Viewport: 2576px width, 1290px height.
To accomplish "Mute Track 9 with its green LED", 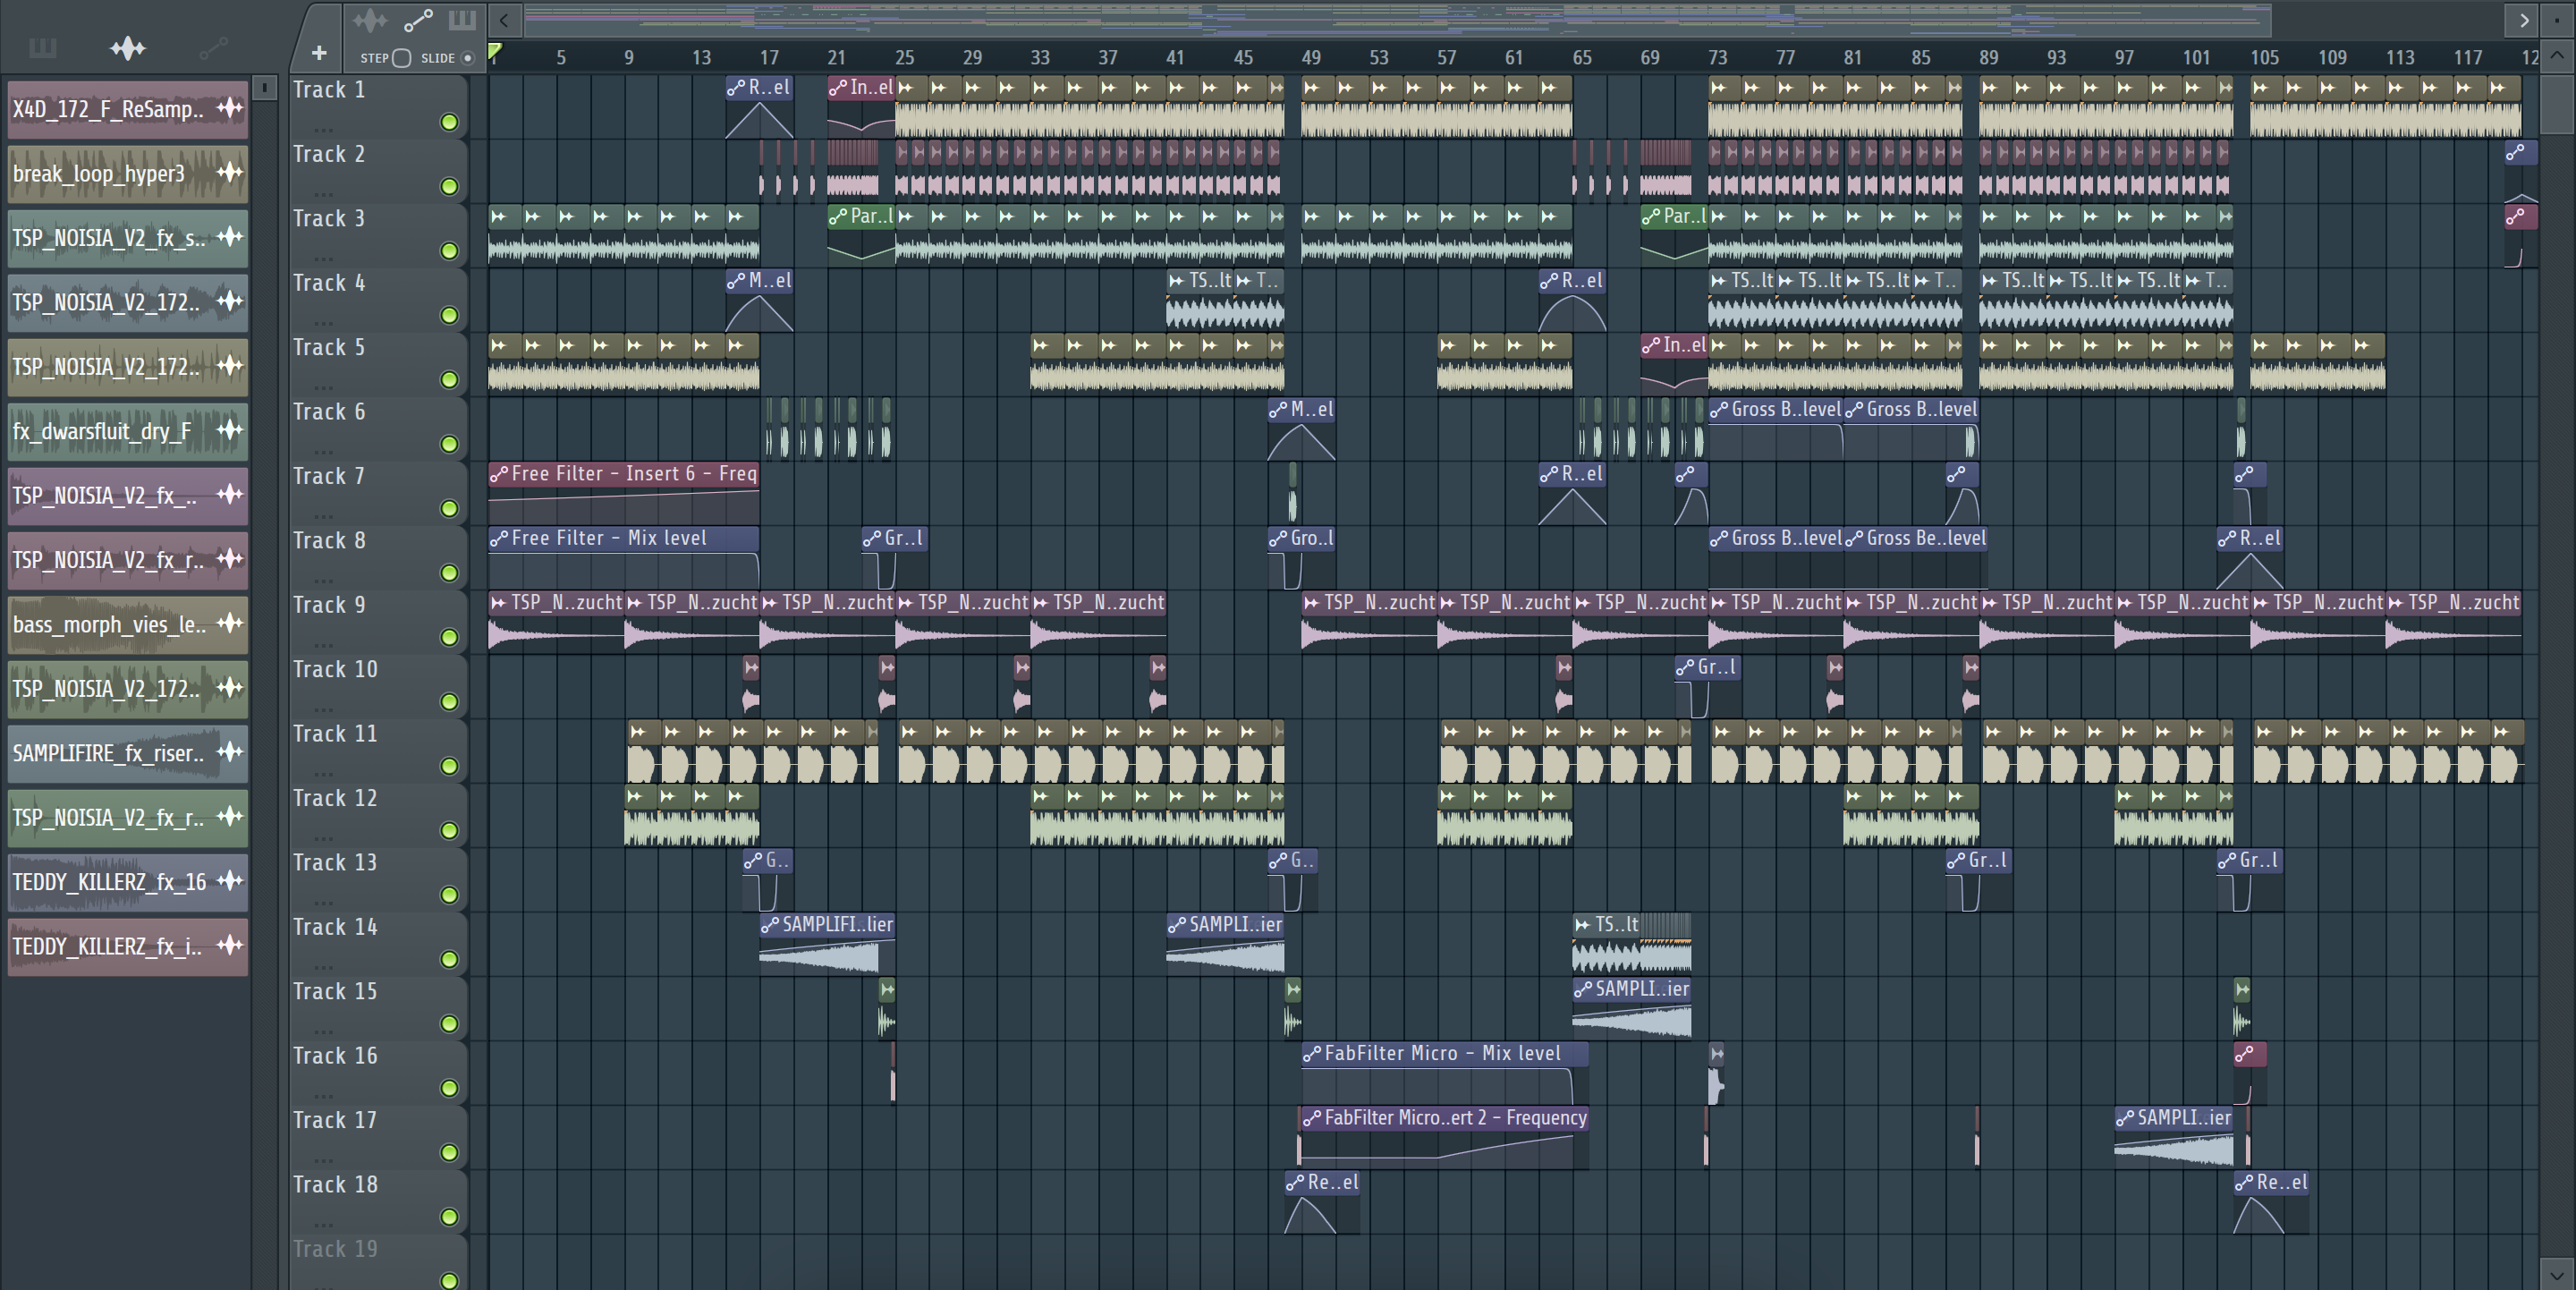I will (x=450, y=637).
